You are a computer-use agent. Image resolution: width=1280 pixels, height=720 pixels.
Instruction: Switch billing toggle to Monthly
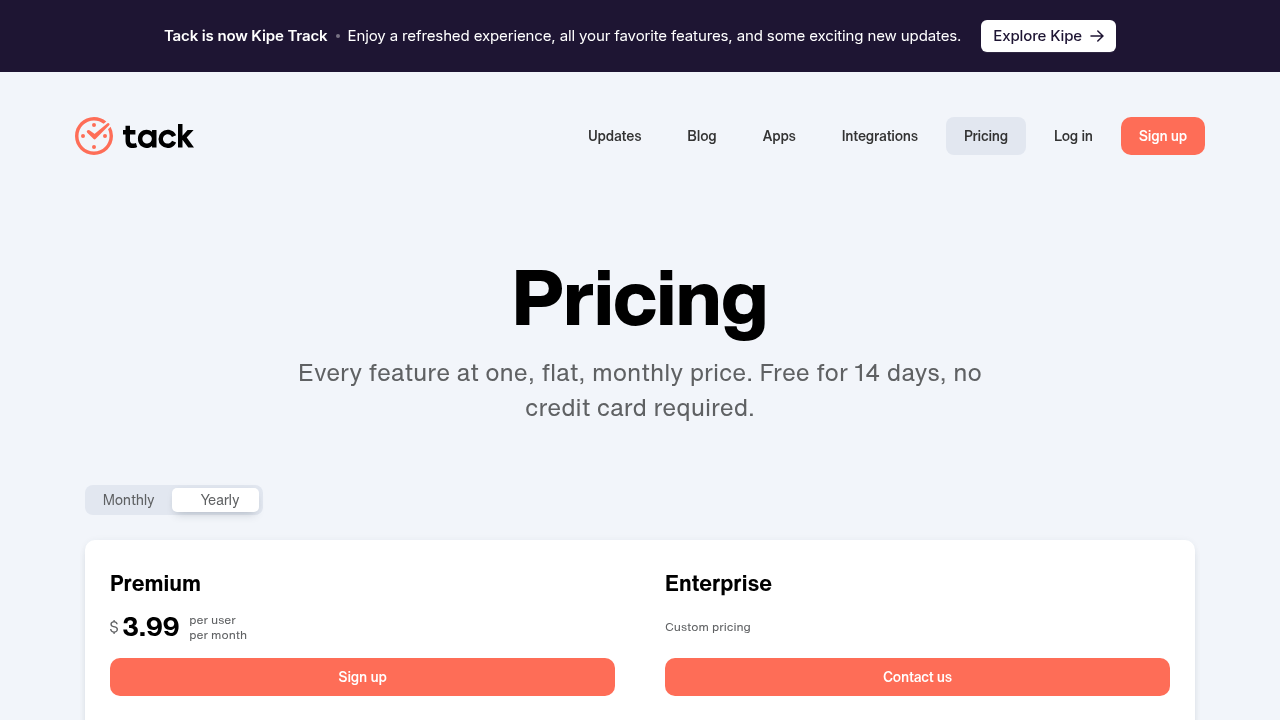coord(129,500)
